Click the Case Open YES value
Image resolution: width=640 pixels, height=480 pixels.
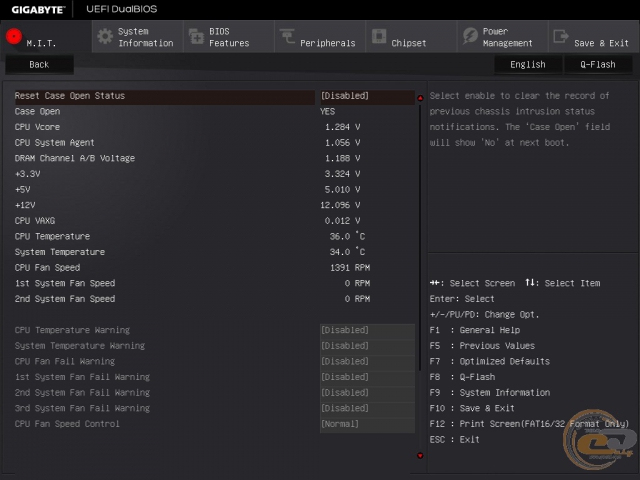pyautogui.click(x=327, y=111)
